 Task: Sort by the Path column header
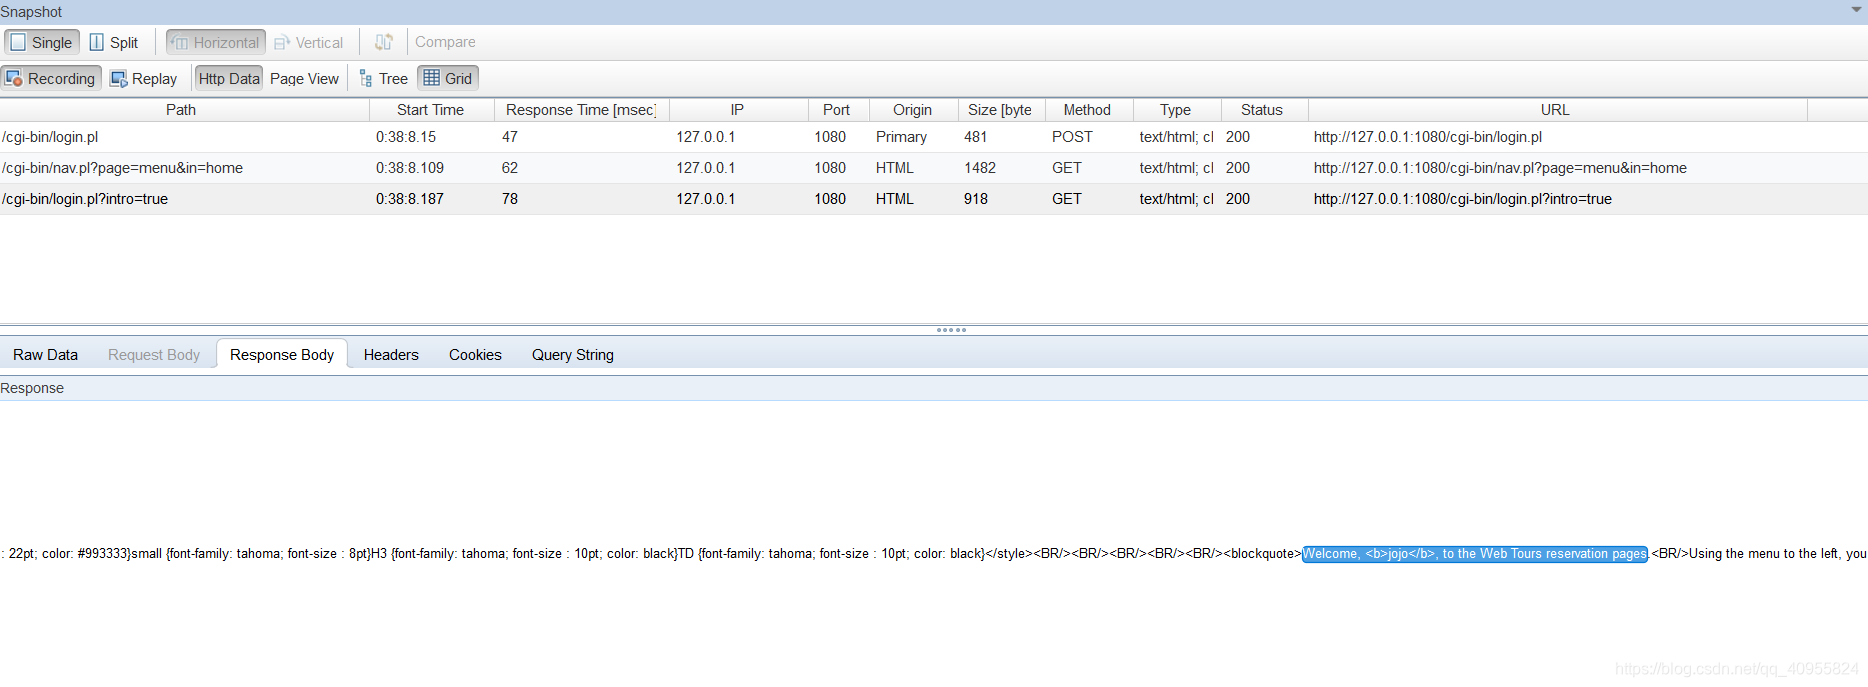click(184, 109)
